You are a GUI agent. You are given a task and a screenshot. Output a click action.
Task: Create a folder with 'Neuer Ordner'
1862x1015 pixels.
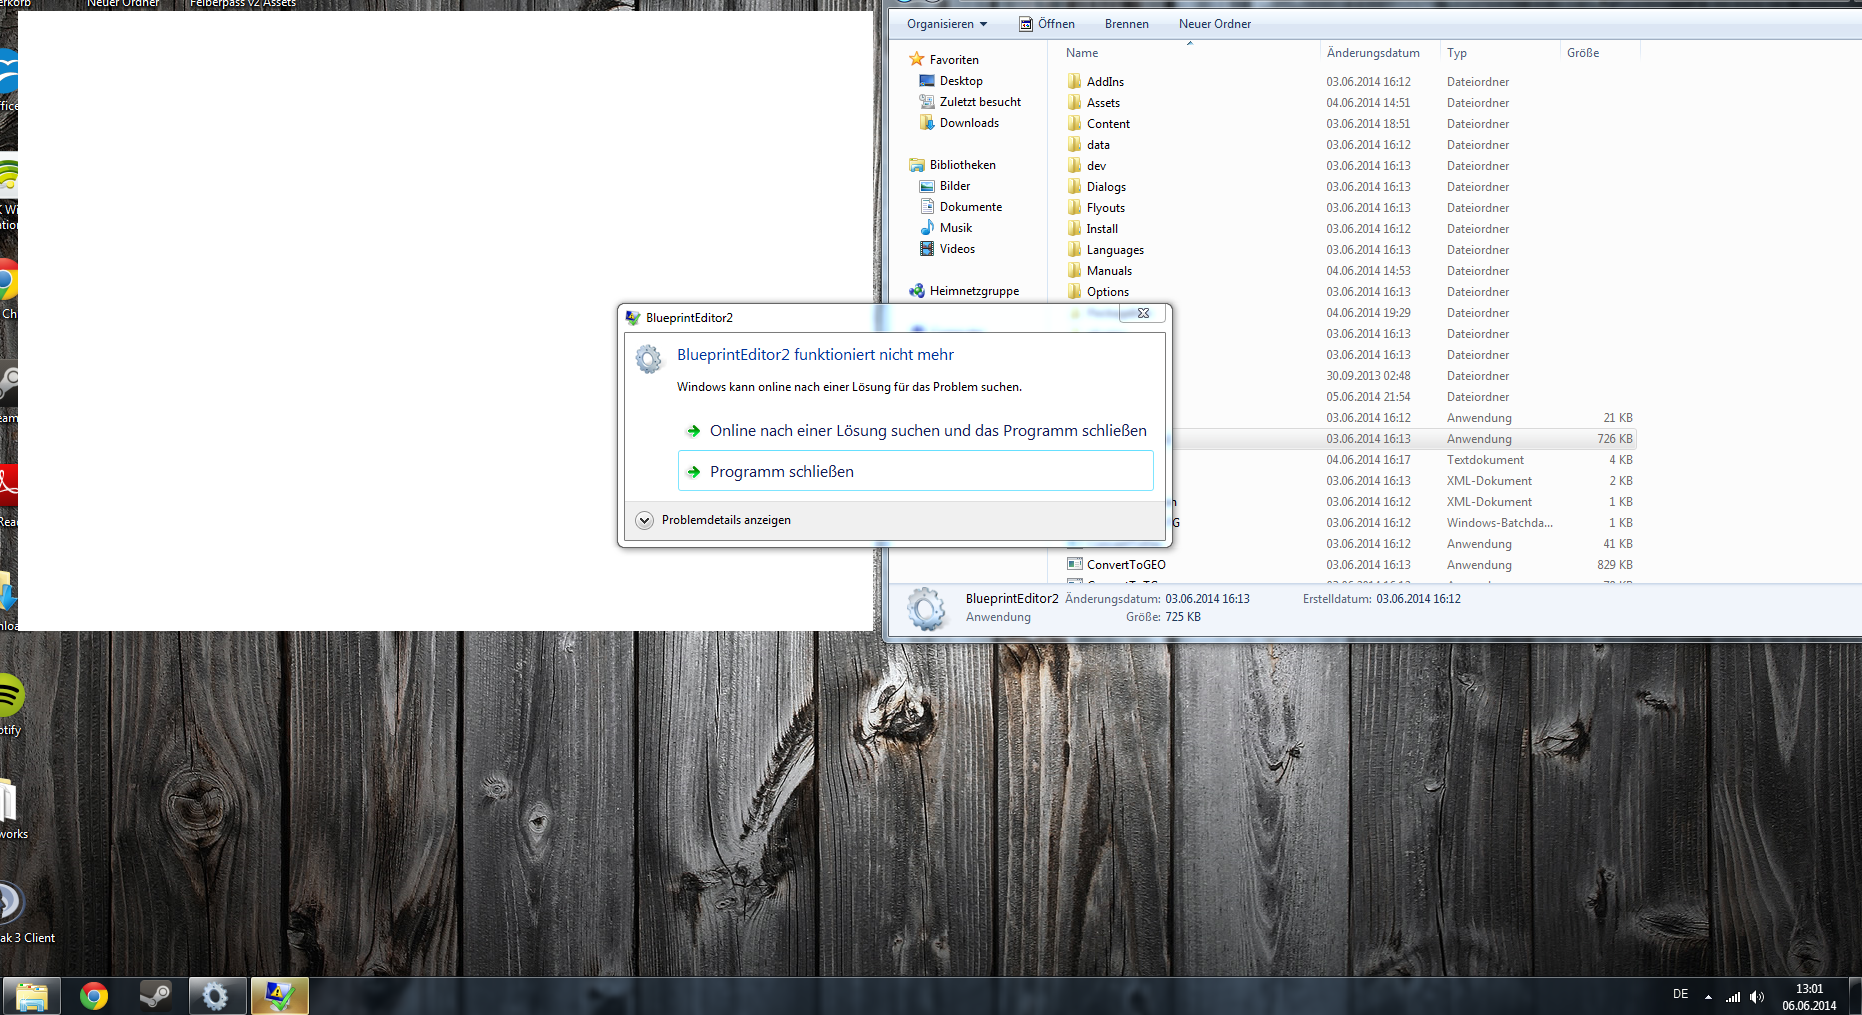[x=1214, y=24]
